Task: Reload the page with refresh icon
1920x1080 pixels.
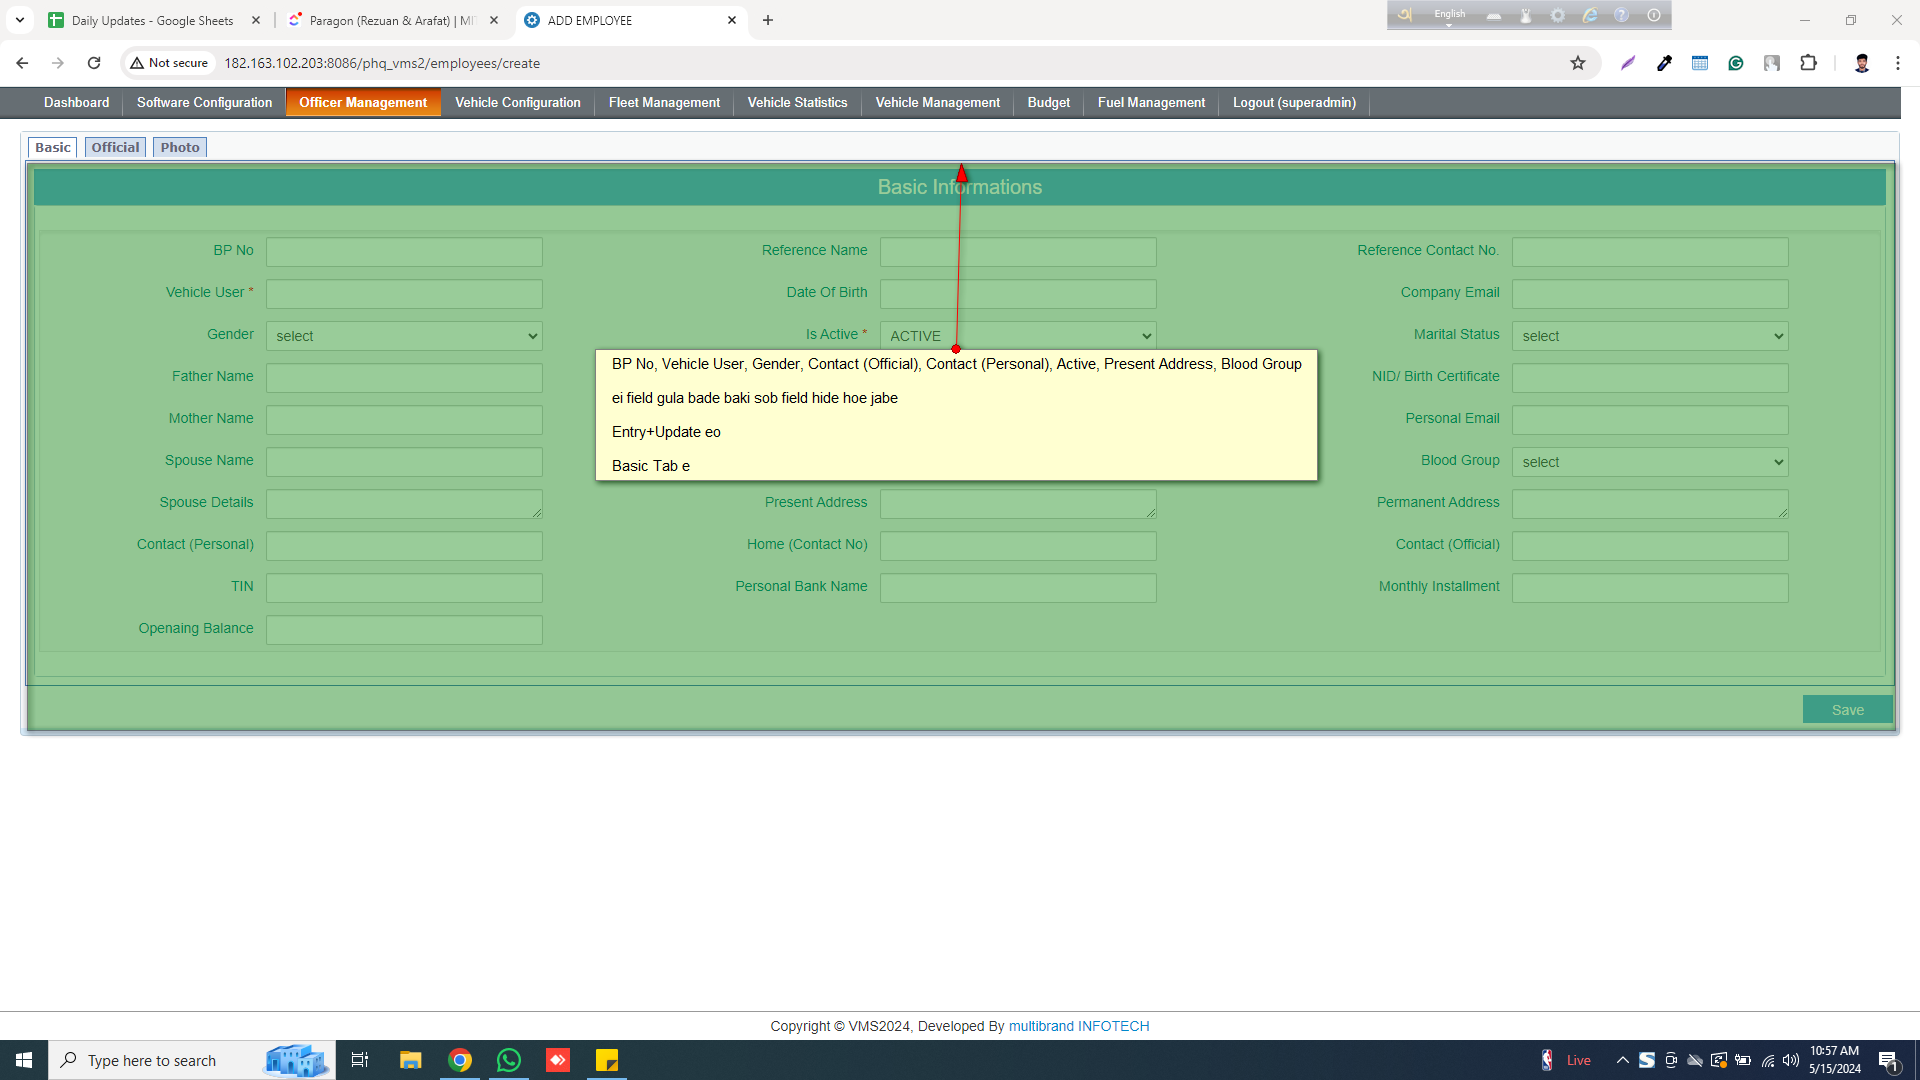Action: pyautogui.click(x=94, y=63)
